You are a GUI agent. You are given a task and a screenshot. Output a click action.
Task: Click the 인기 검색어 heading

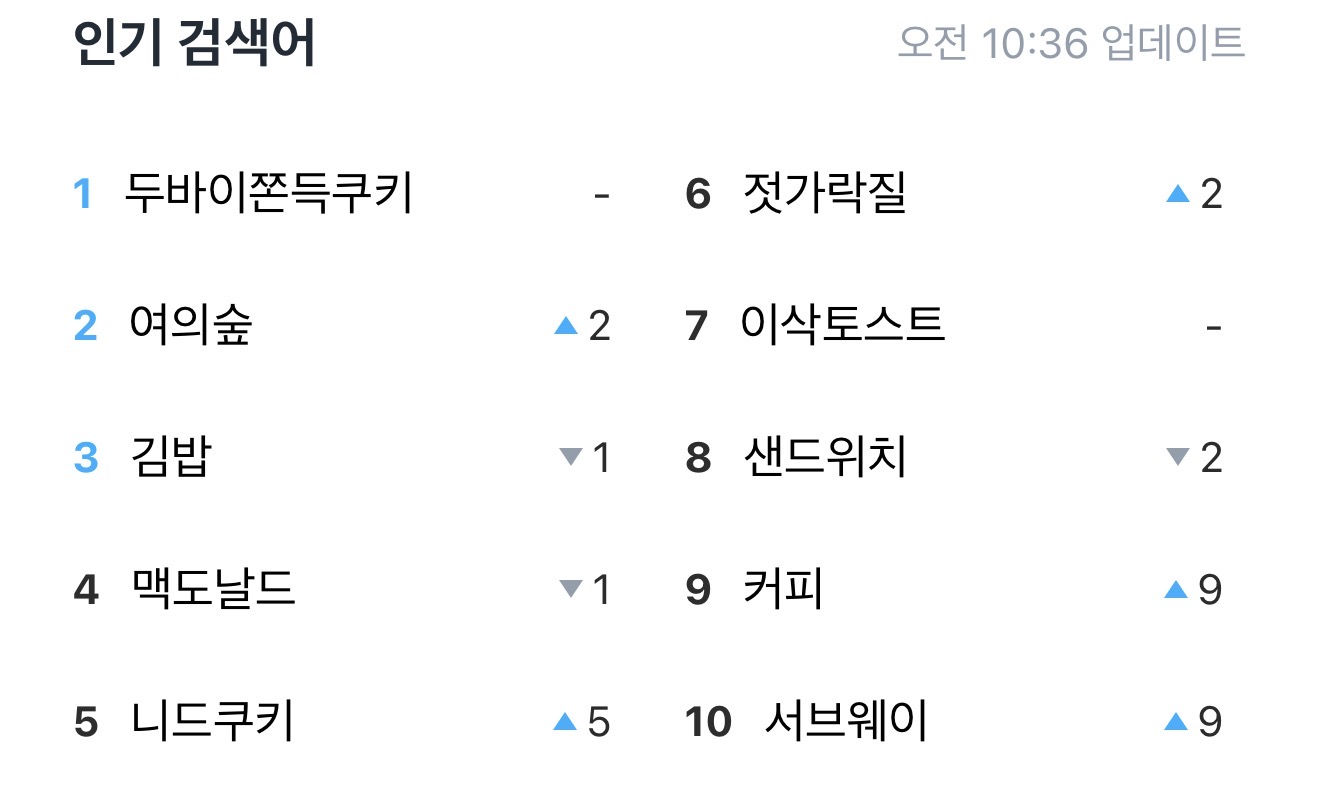pyautogui.click(x=195, y=44)
